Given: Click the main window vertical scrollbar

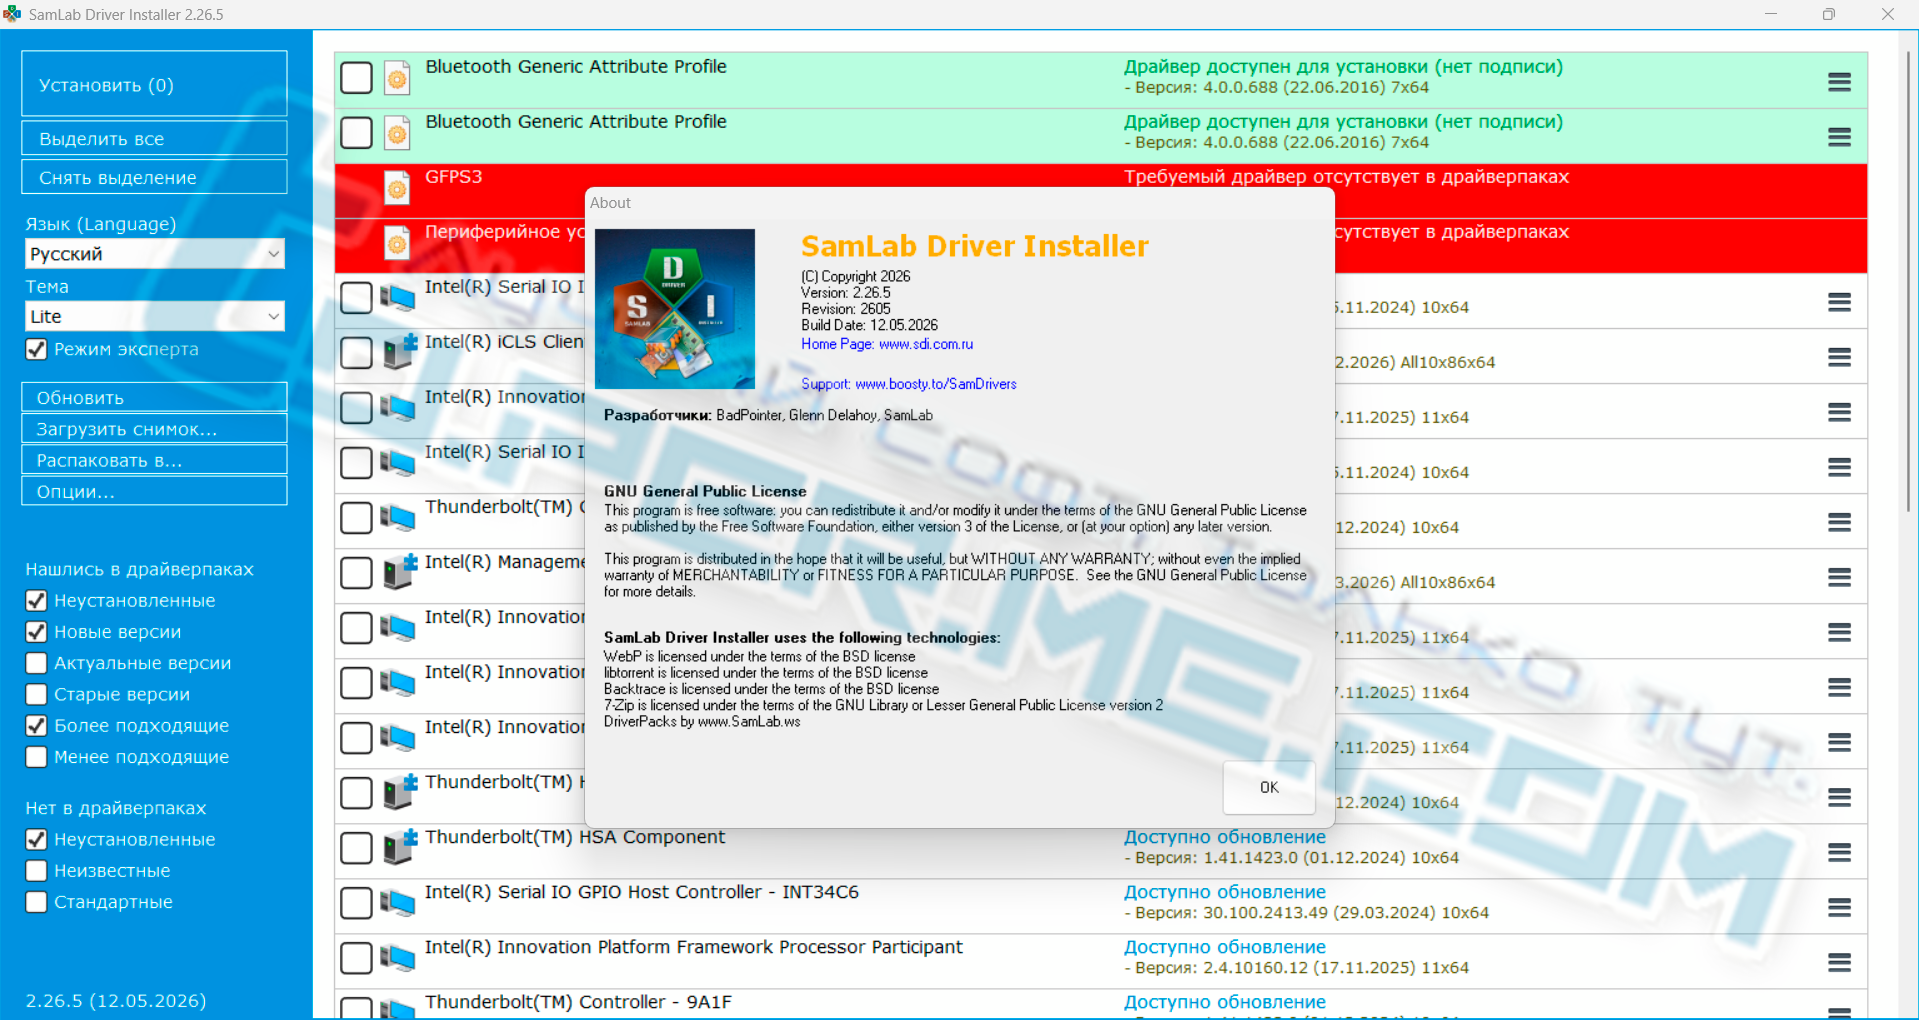Looking at the screenshot, I should point(1908,280).
